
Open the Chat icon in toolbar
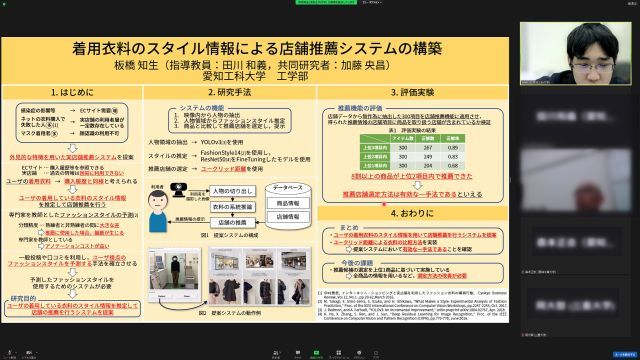(298, 353)
